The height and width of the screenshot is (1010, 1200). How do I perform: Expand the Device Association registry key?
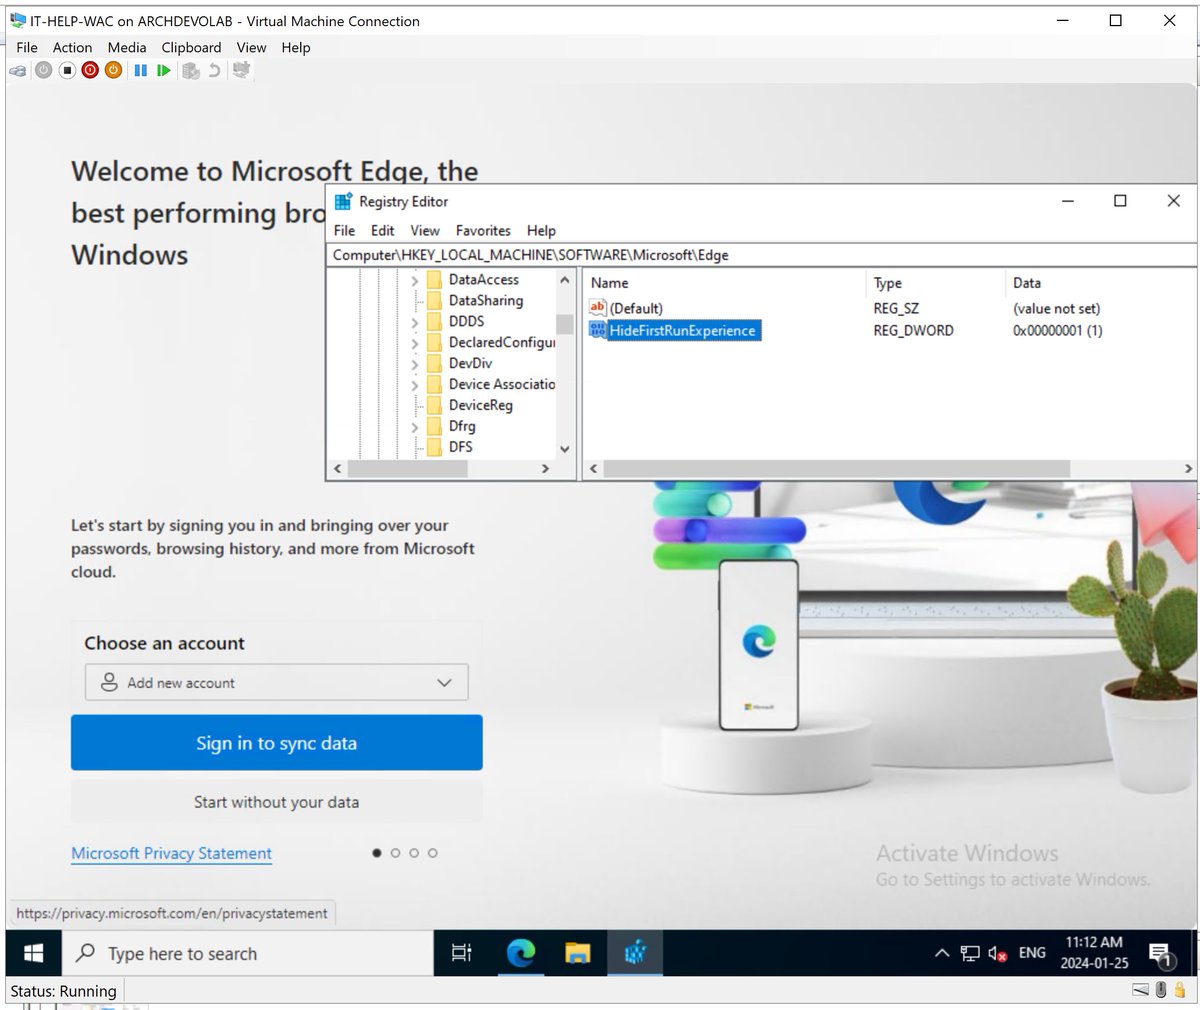pyautogui.click(x=415, y=385)
